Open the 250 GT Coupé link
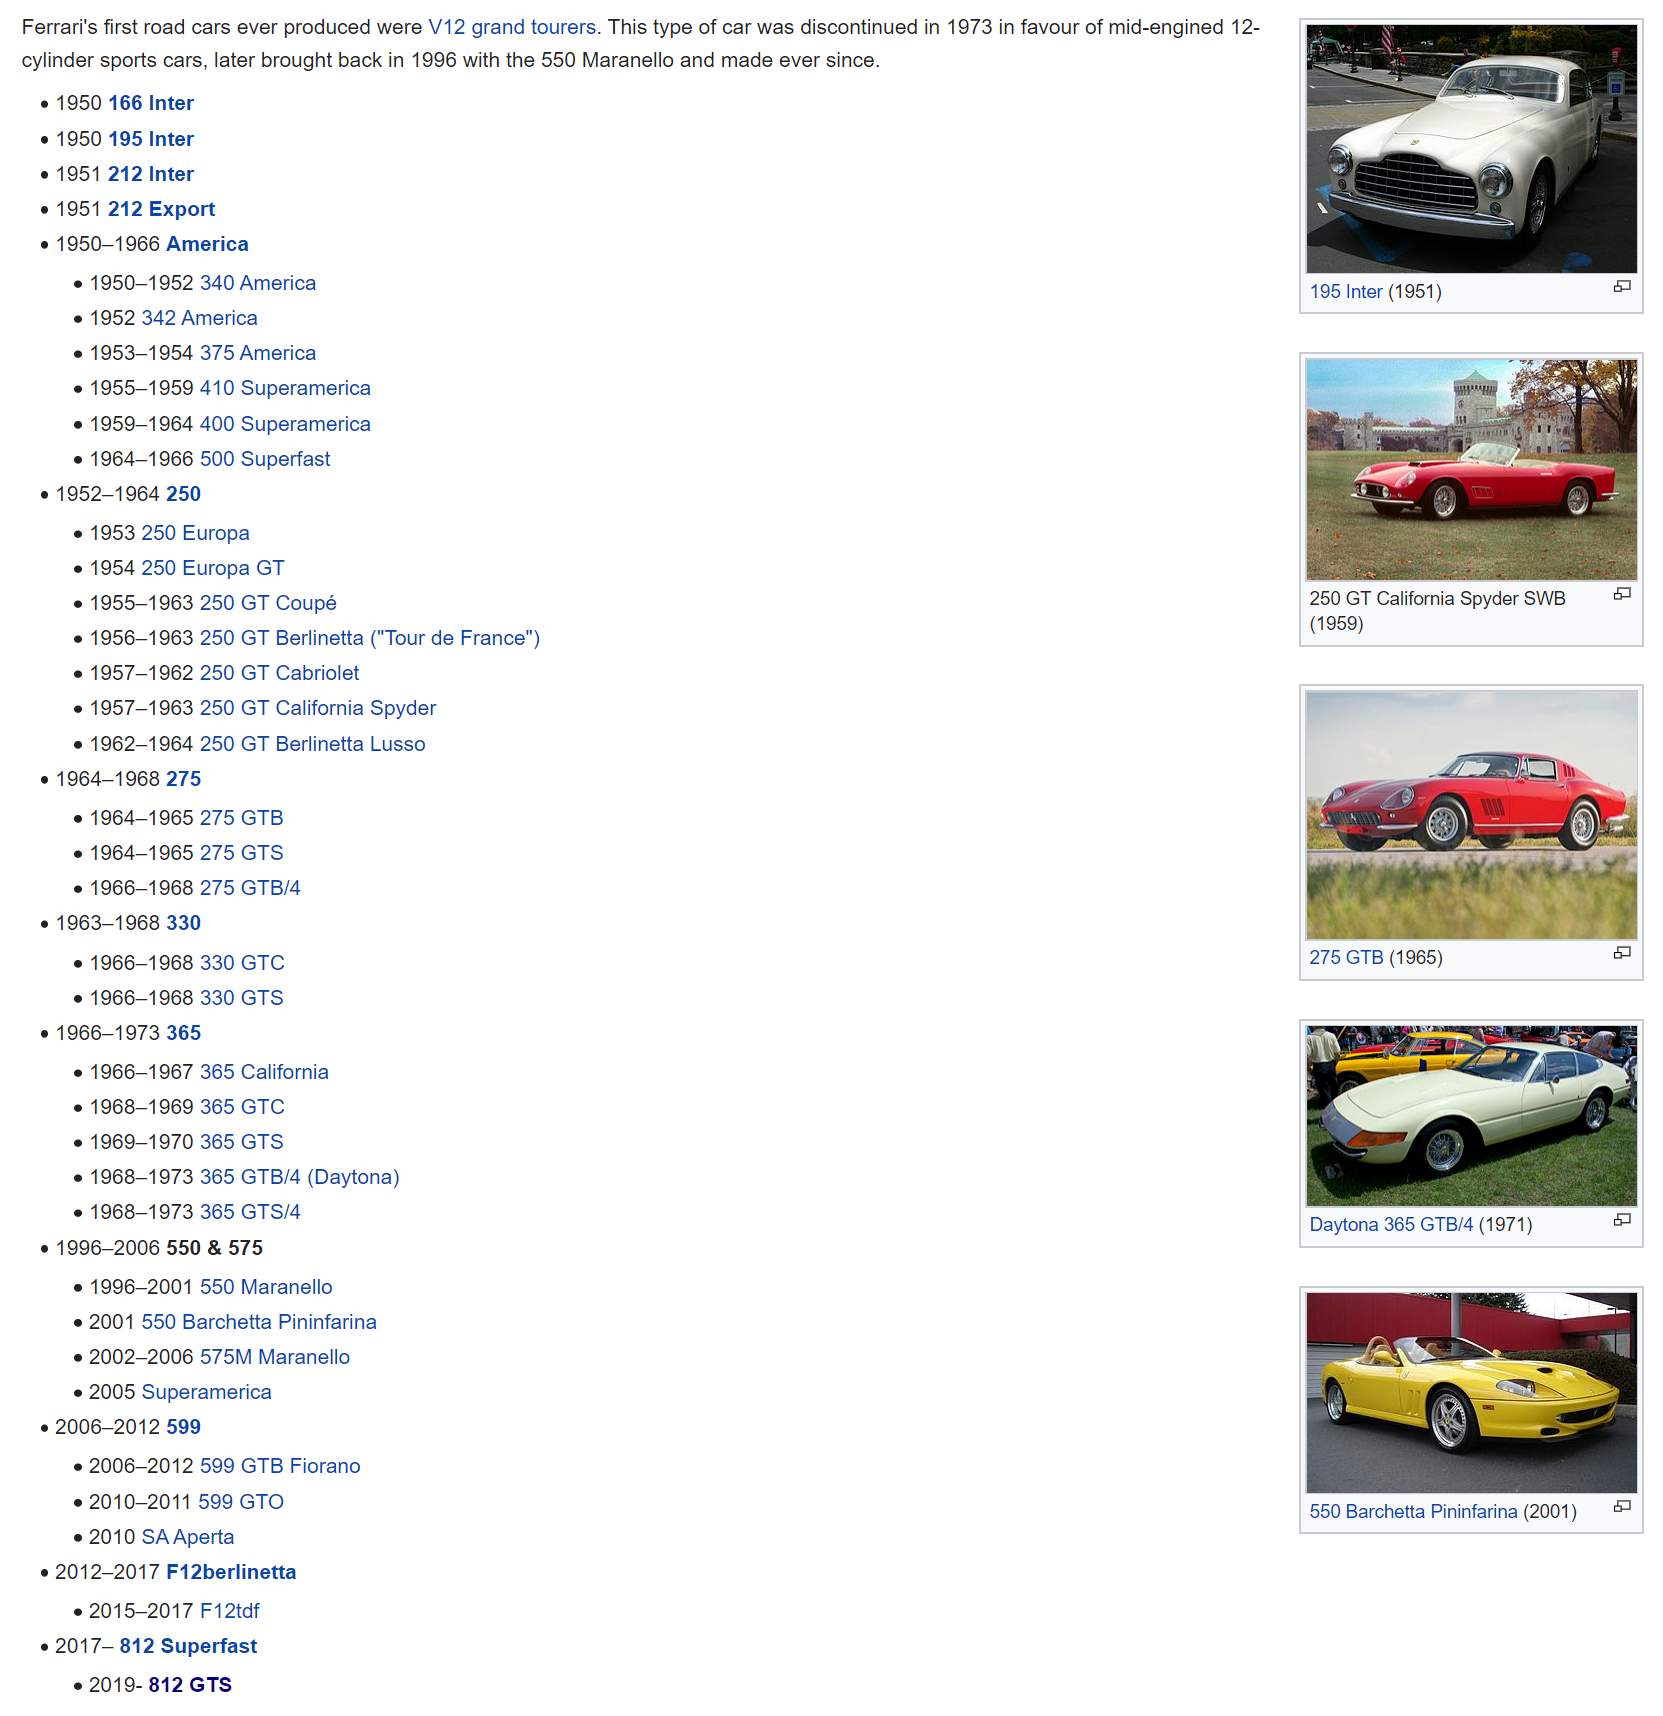Image resolution: width=1663 pixels, height=1716 pixels. [x=268, y=603]
